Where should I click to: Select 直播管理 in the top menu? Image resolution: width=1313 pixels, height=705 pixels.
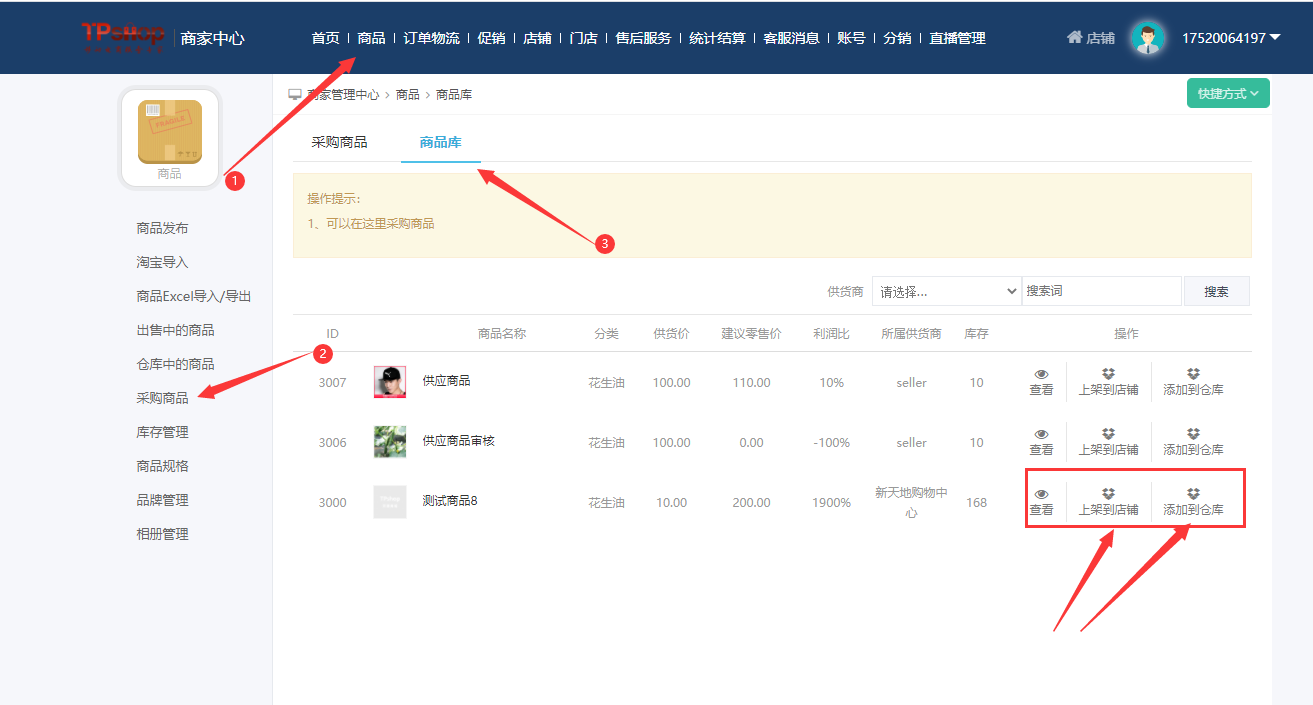[x=957, y=38]
